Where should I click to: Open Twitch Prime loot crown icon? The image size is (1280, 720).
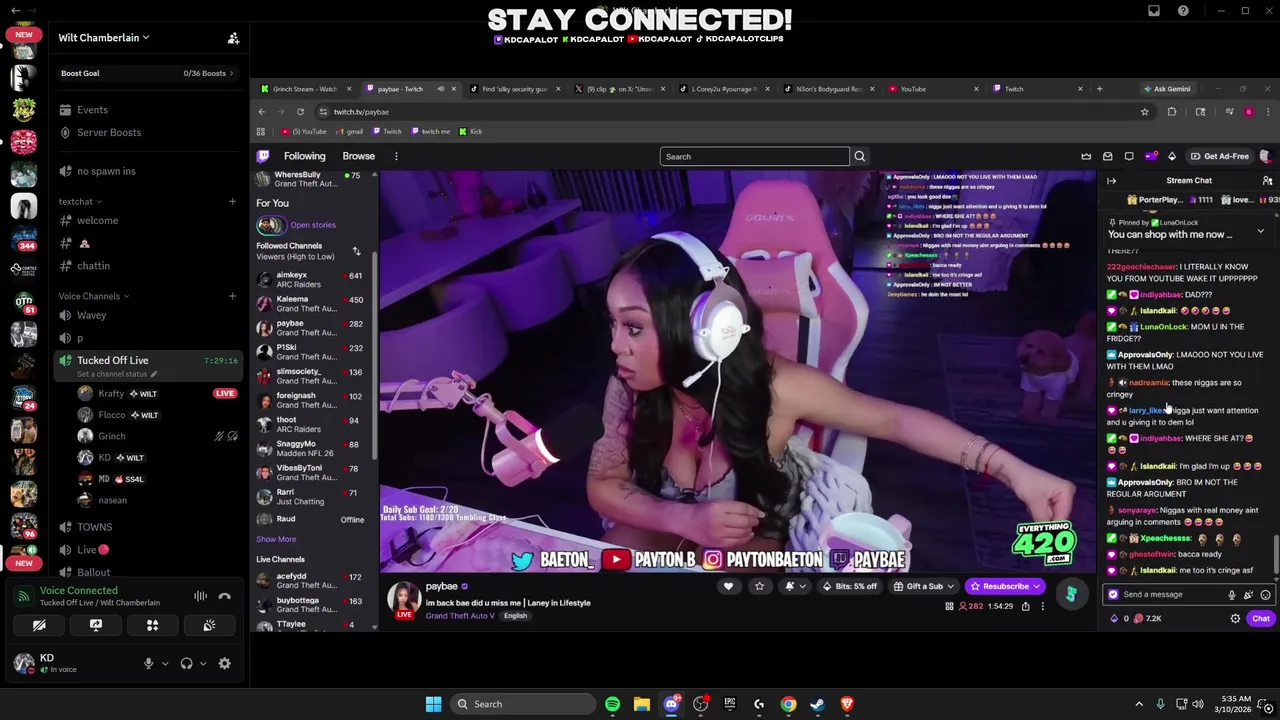1086,156
